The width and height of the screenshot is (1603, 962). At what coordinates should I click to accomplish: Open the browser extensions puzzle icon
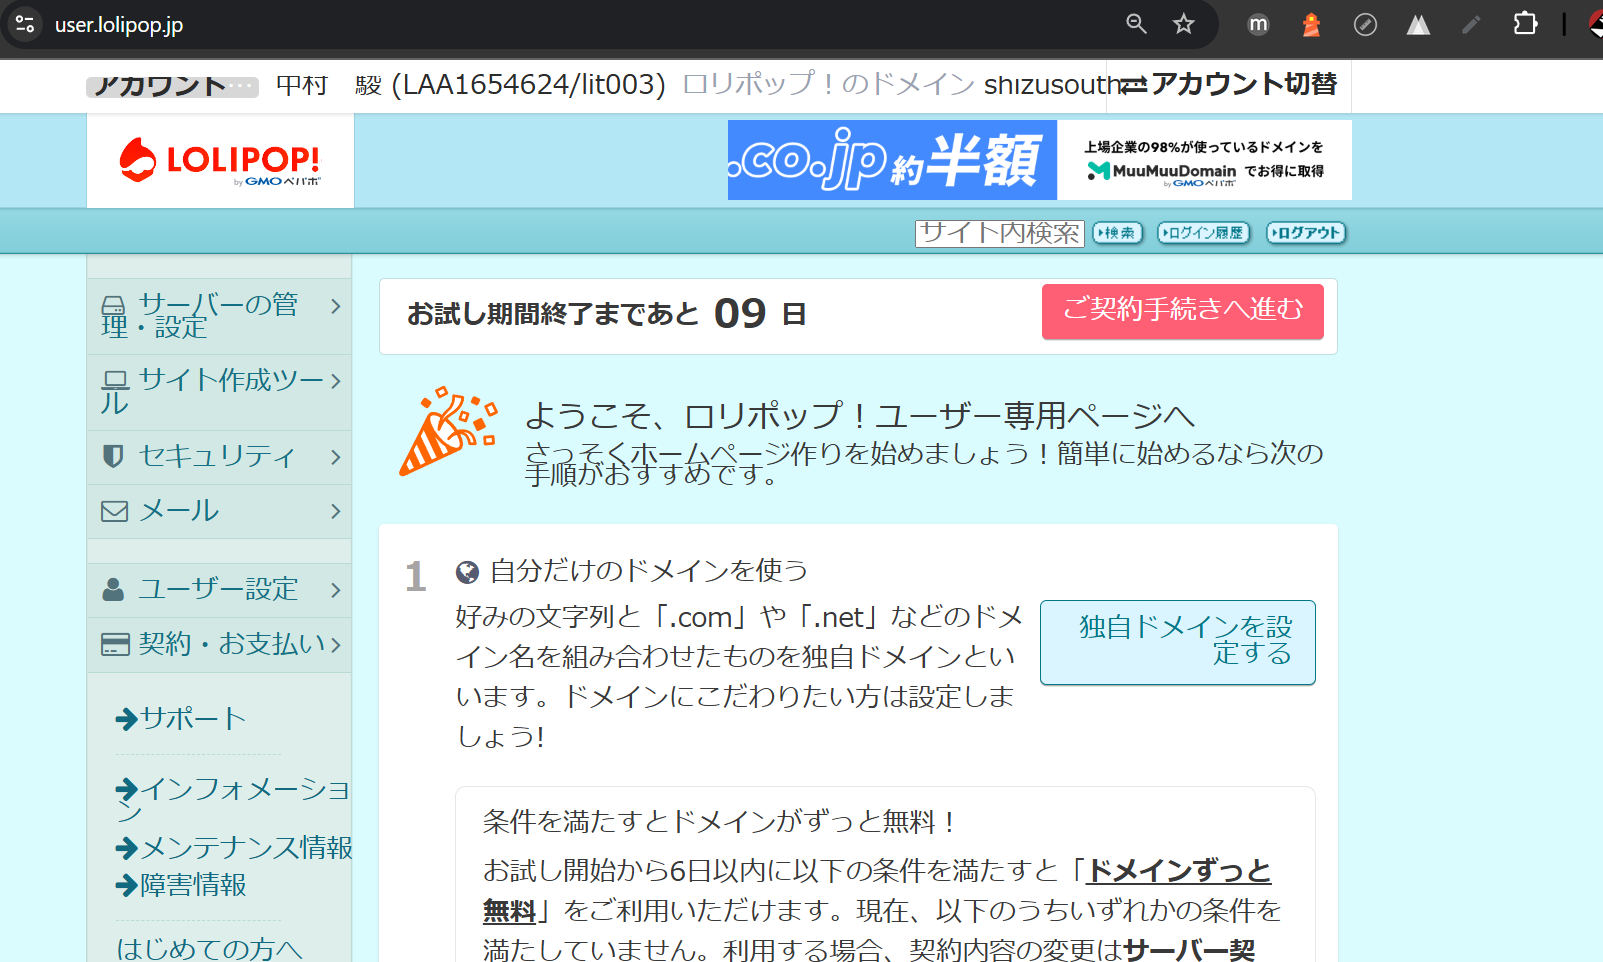(x=1525, y=24)
